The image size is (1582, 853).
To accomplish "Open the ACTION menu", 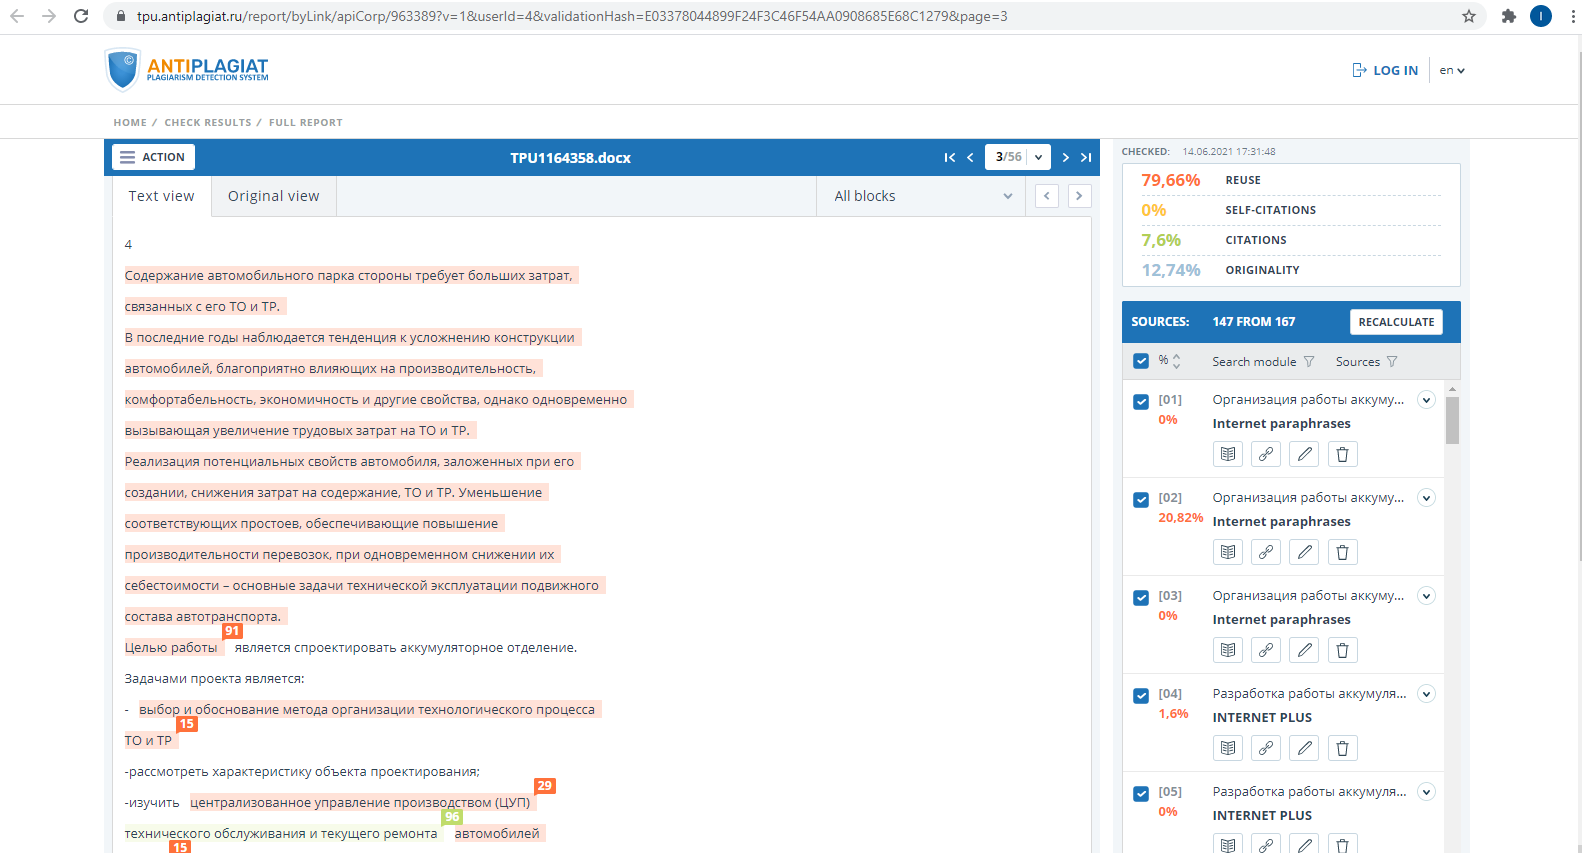I will click(153, 158).
